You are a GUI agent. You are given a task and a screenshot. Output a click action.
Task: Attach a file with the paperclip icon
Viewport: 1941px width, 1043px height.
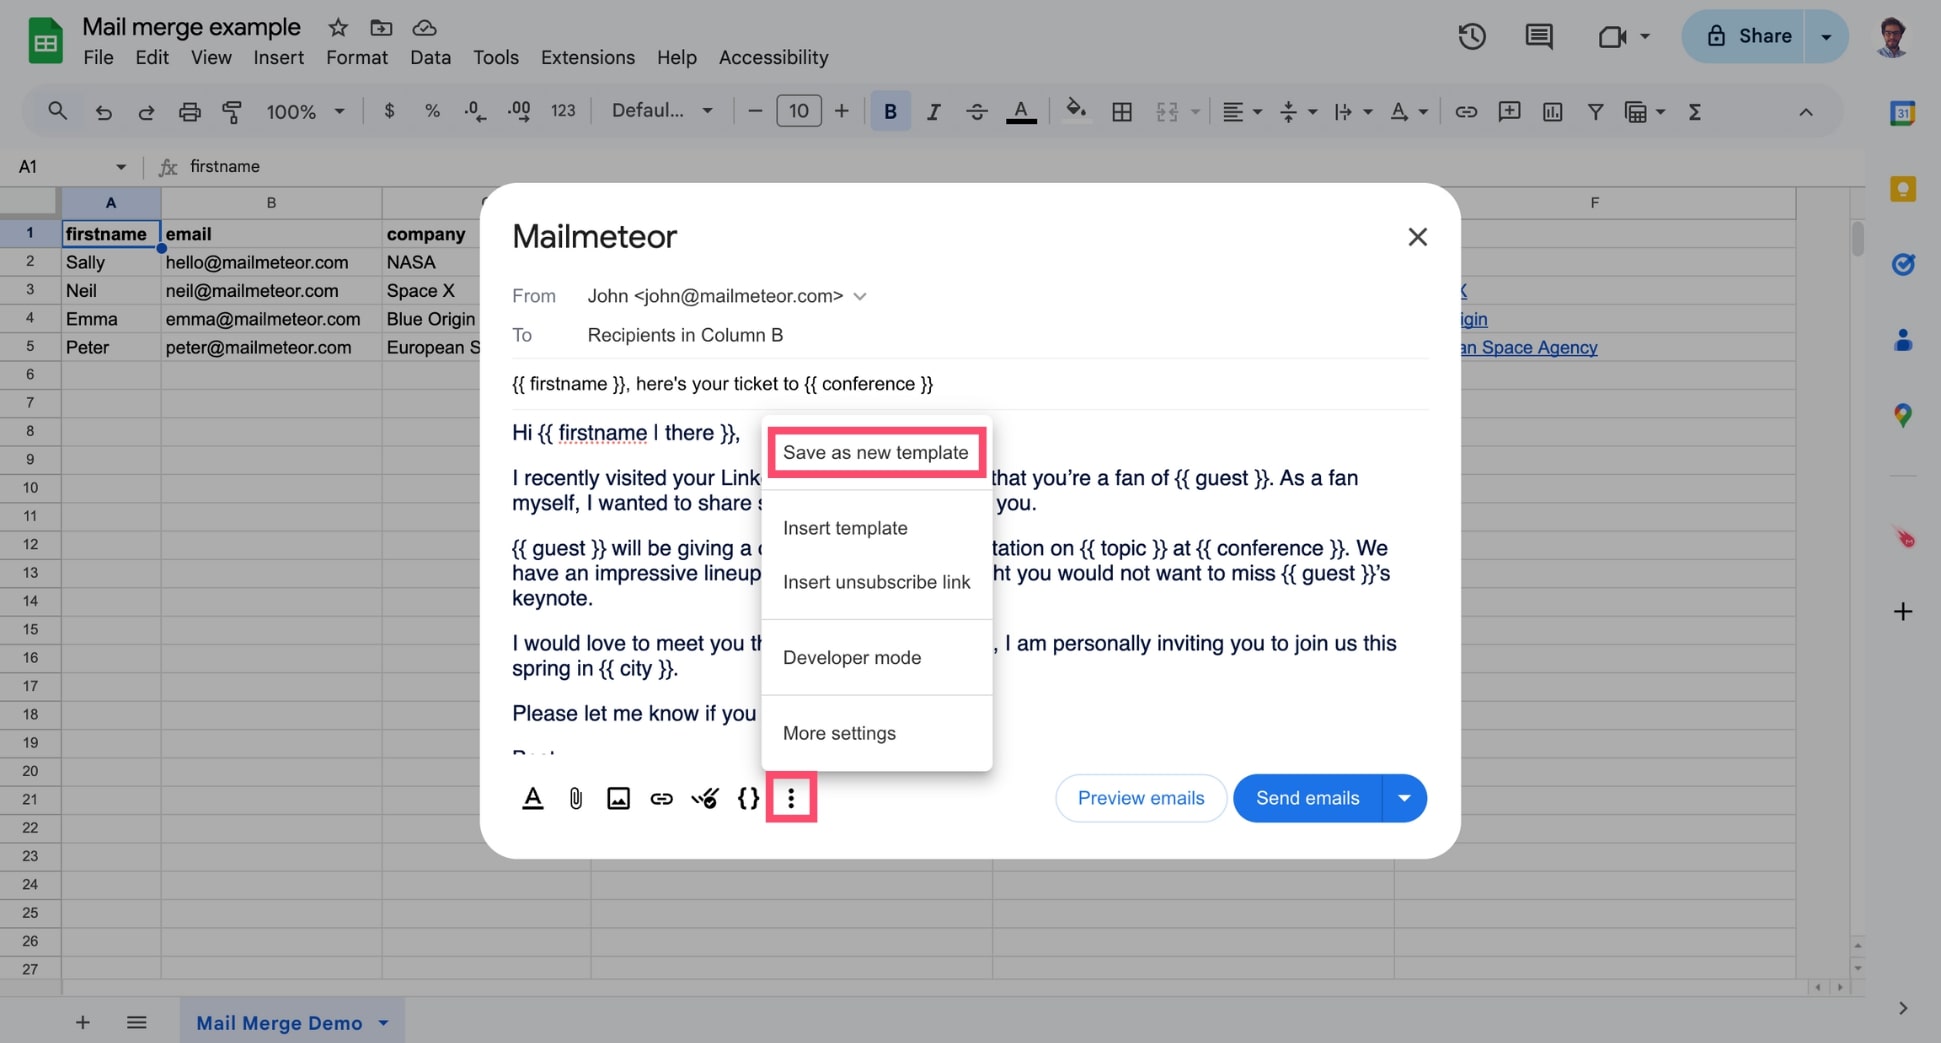(x=576, y=798)
